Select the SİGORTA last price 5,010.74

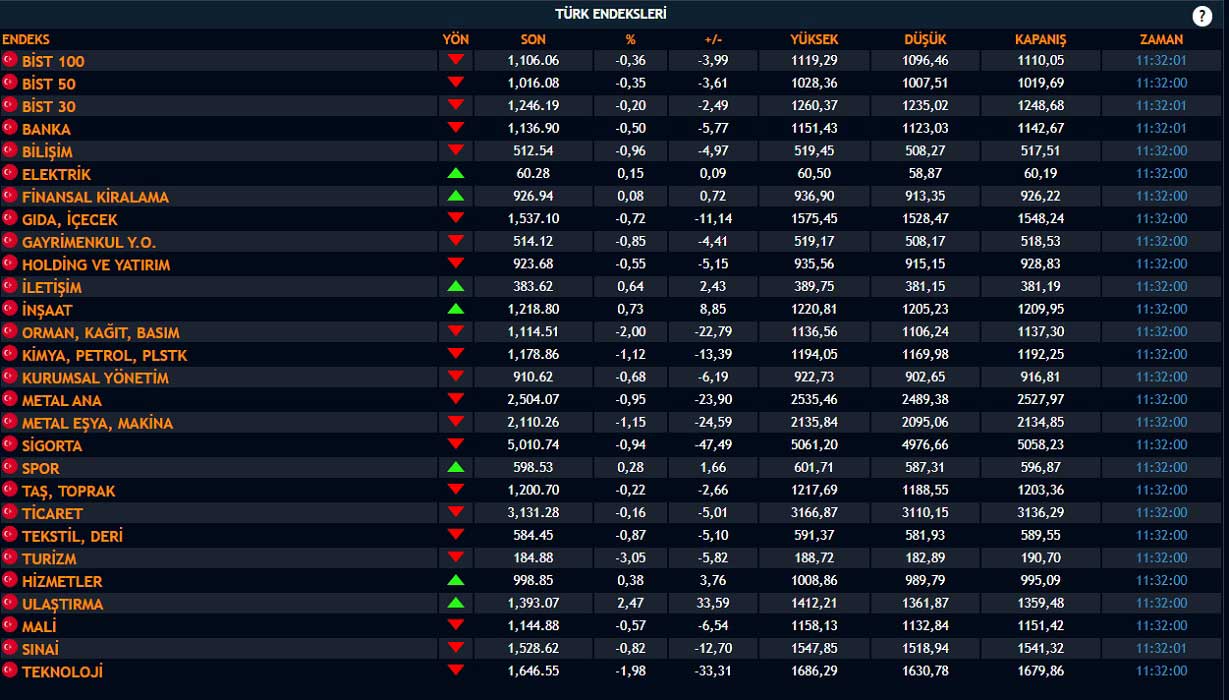pyautogui.click(x=533, y=445)
